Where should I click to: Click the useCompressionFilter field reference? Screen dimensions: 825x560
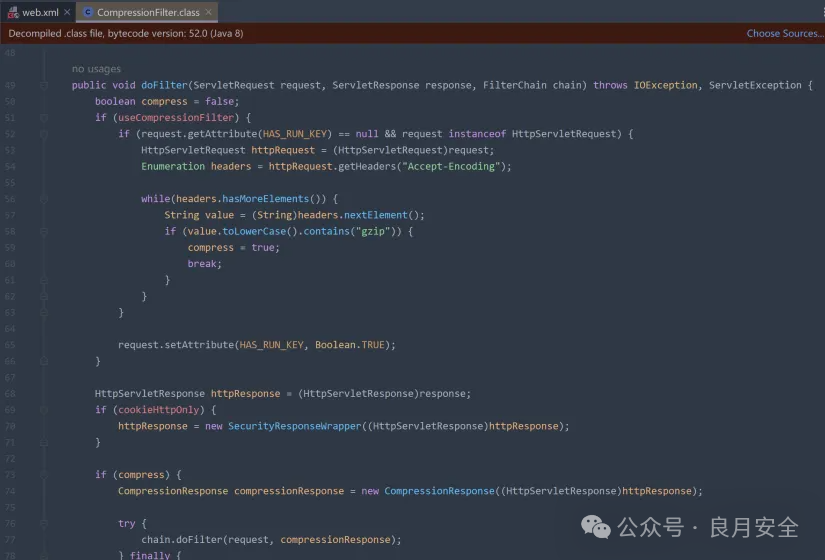tap(176, 118)
